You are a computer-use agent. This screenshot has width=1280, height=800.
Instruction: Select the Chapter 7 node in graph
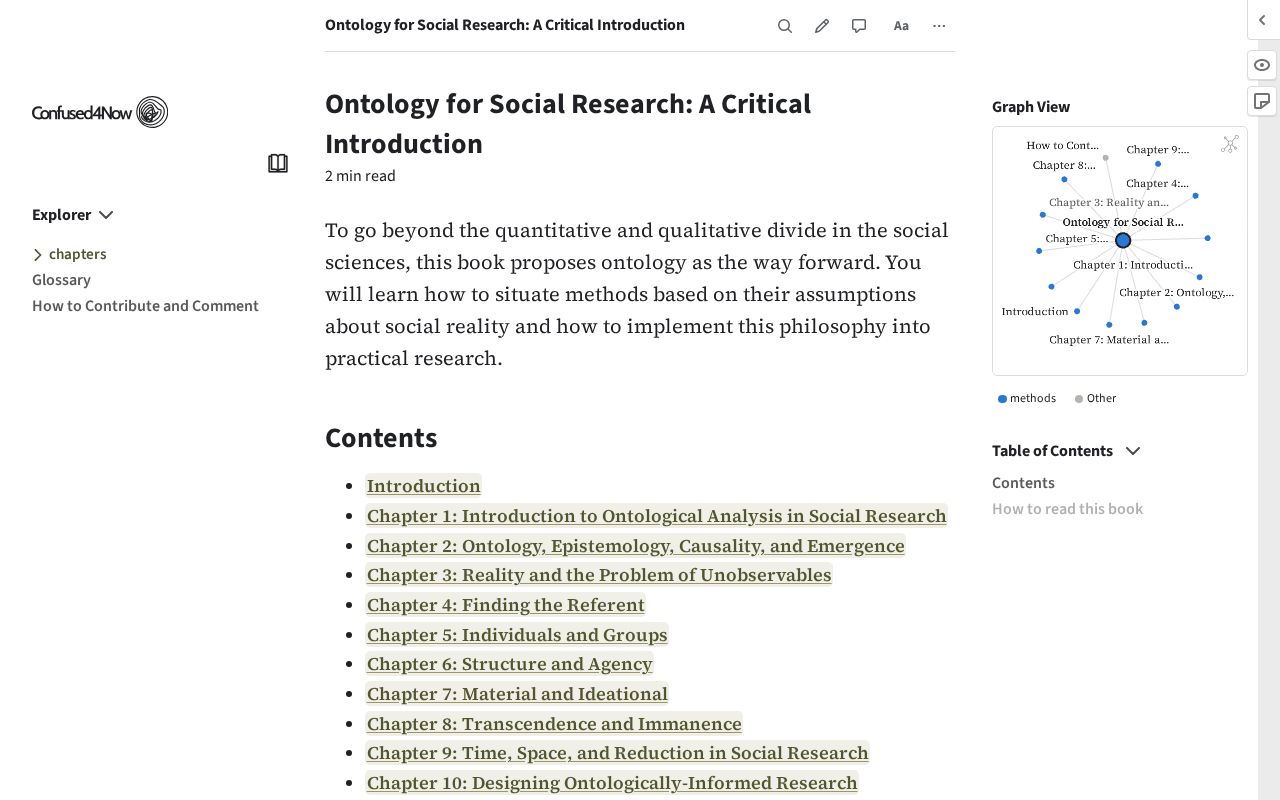coord(1109,325)
